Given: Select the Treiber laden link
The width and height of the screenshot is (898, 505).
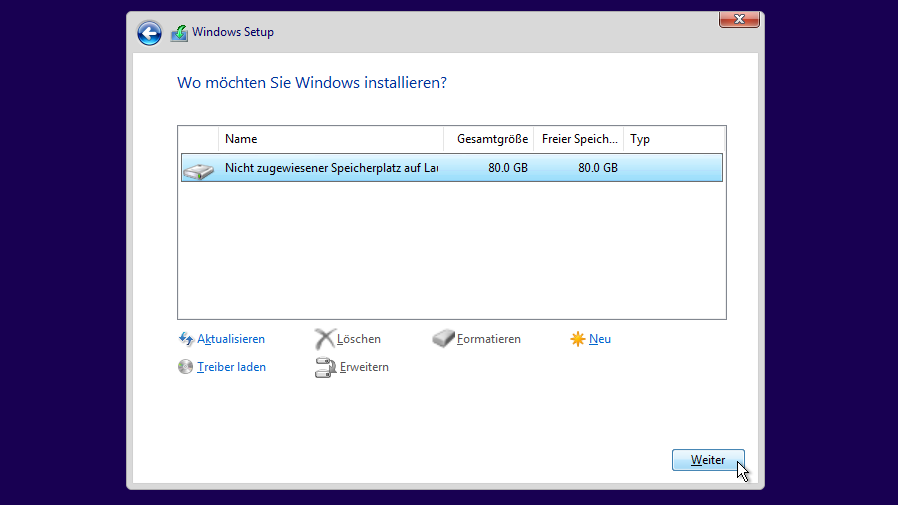Looking at the screenshot, I should pos(231,367).
